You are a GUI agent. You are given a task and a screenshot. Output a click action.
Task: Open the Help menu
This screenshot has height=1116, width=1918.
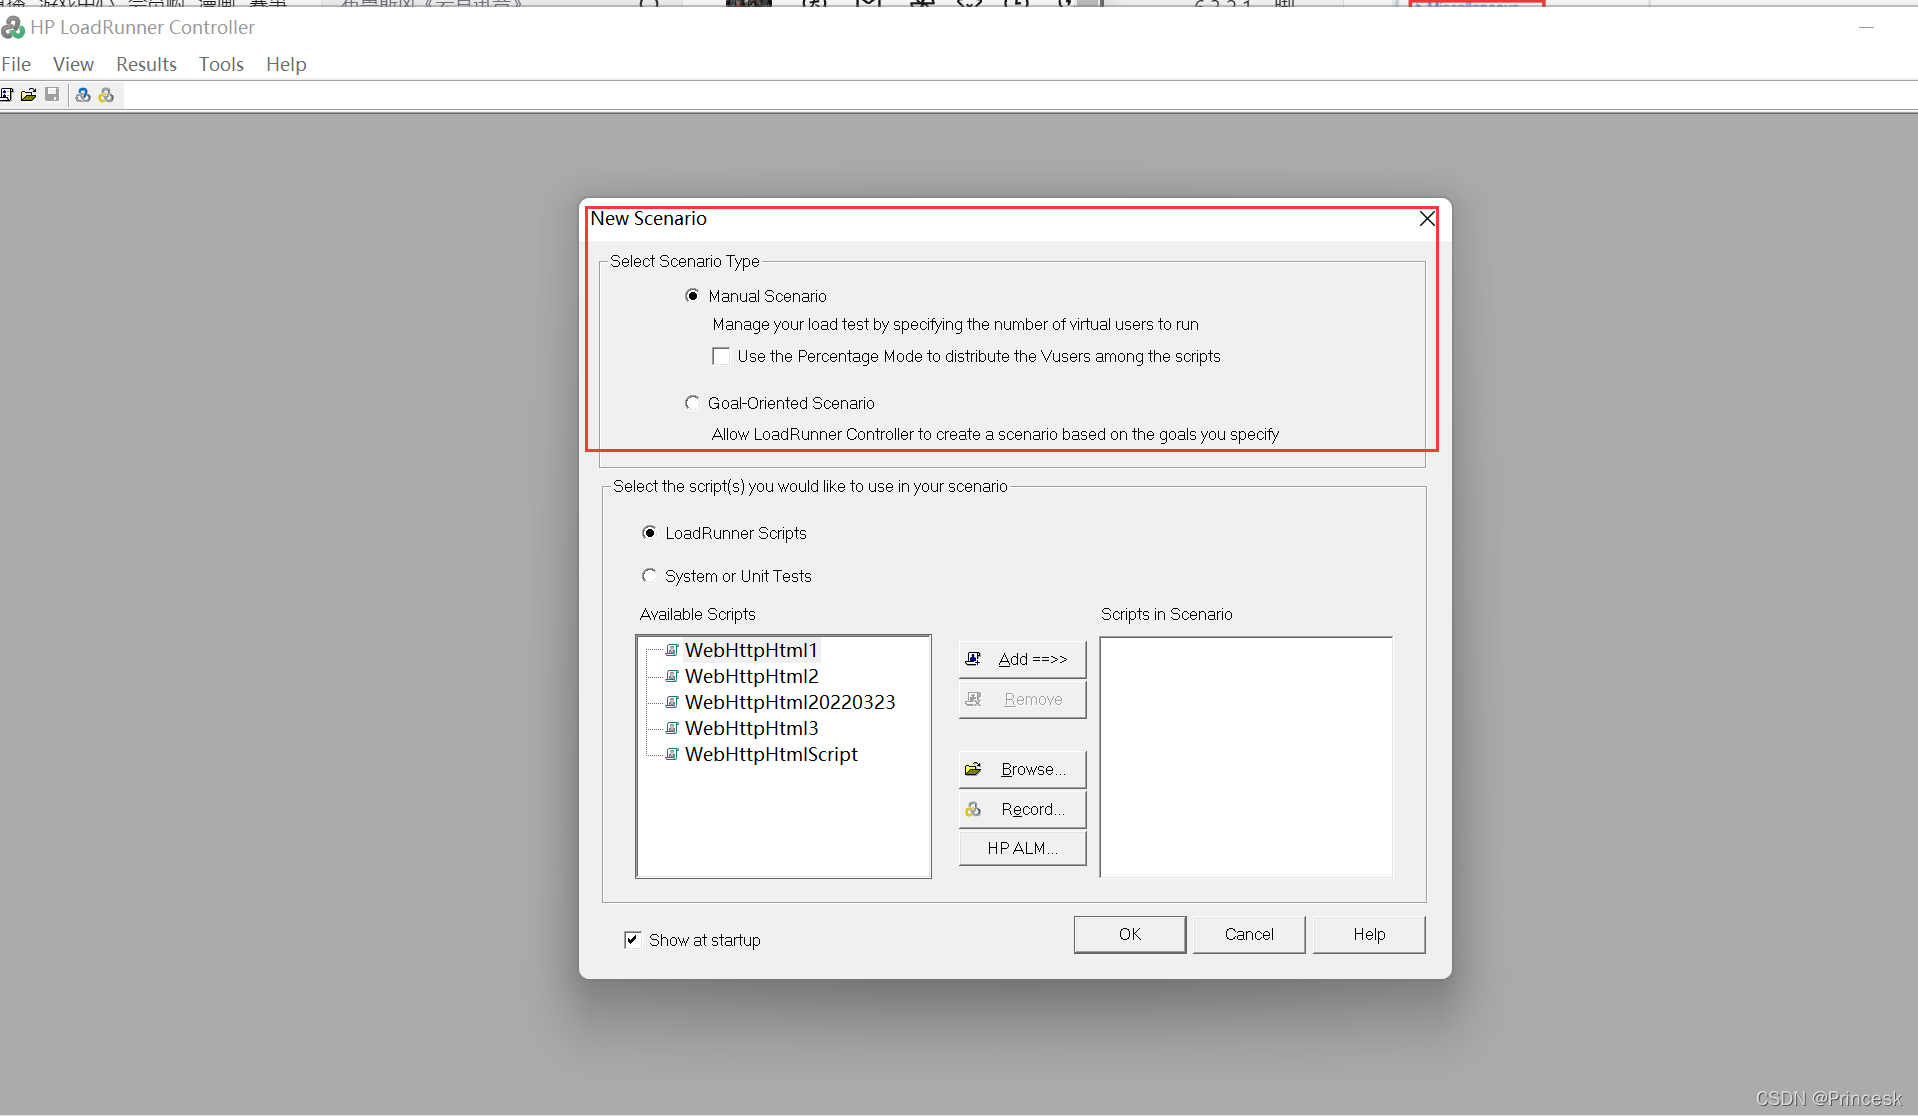pyautogui.click(x=286, y=64)
